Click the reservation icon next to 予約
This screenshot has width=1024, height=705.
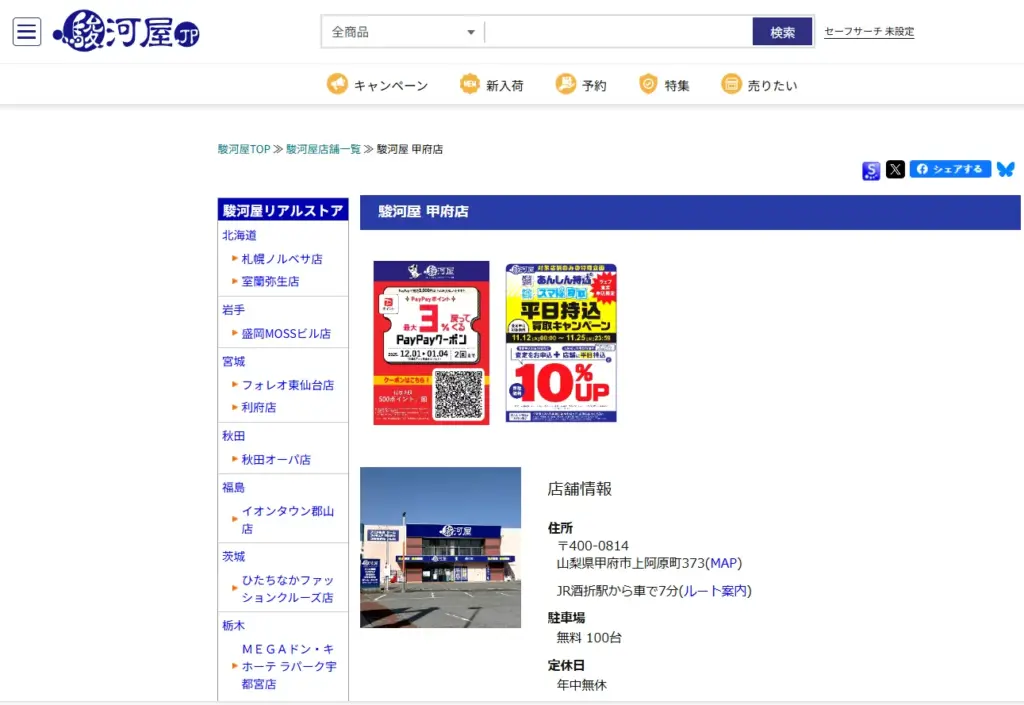pyautogui.click(x=566, y=85)
